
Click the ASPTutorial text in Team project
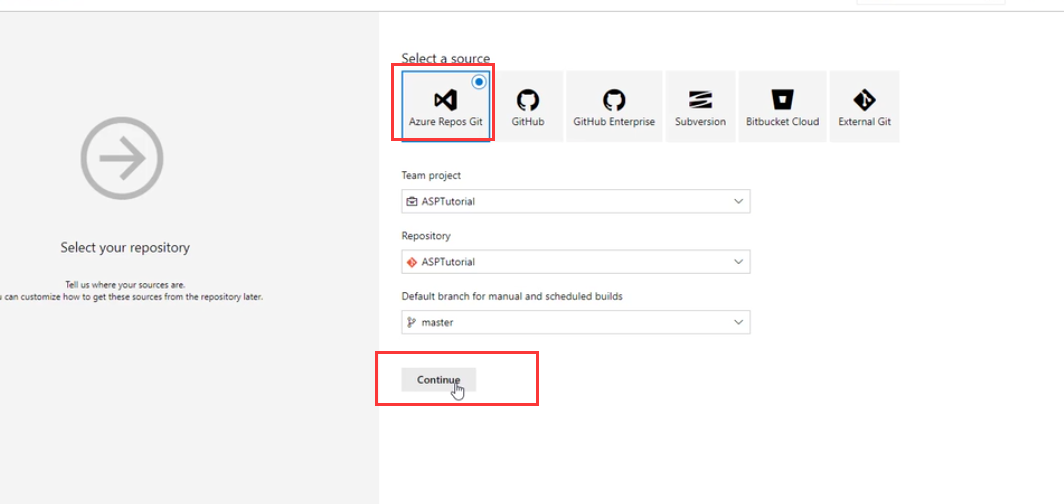coord(448,201)
